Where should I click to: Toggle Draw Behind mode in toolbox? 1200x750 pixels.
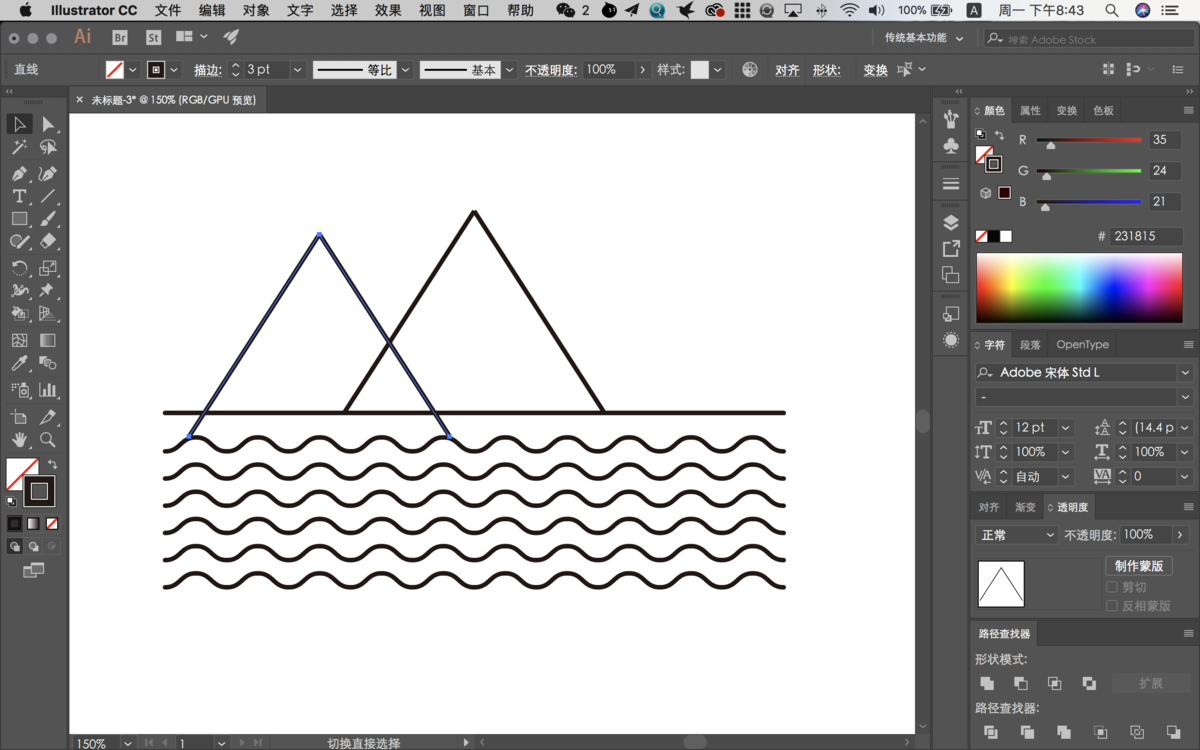(x=33, y=547)
